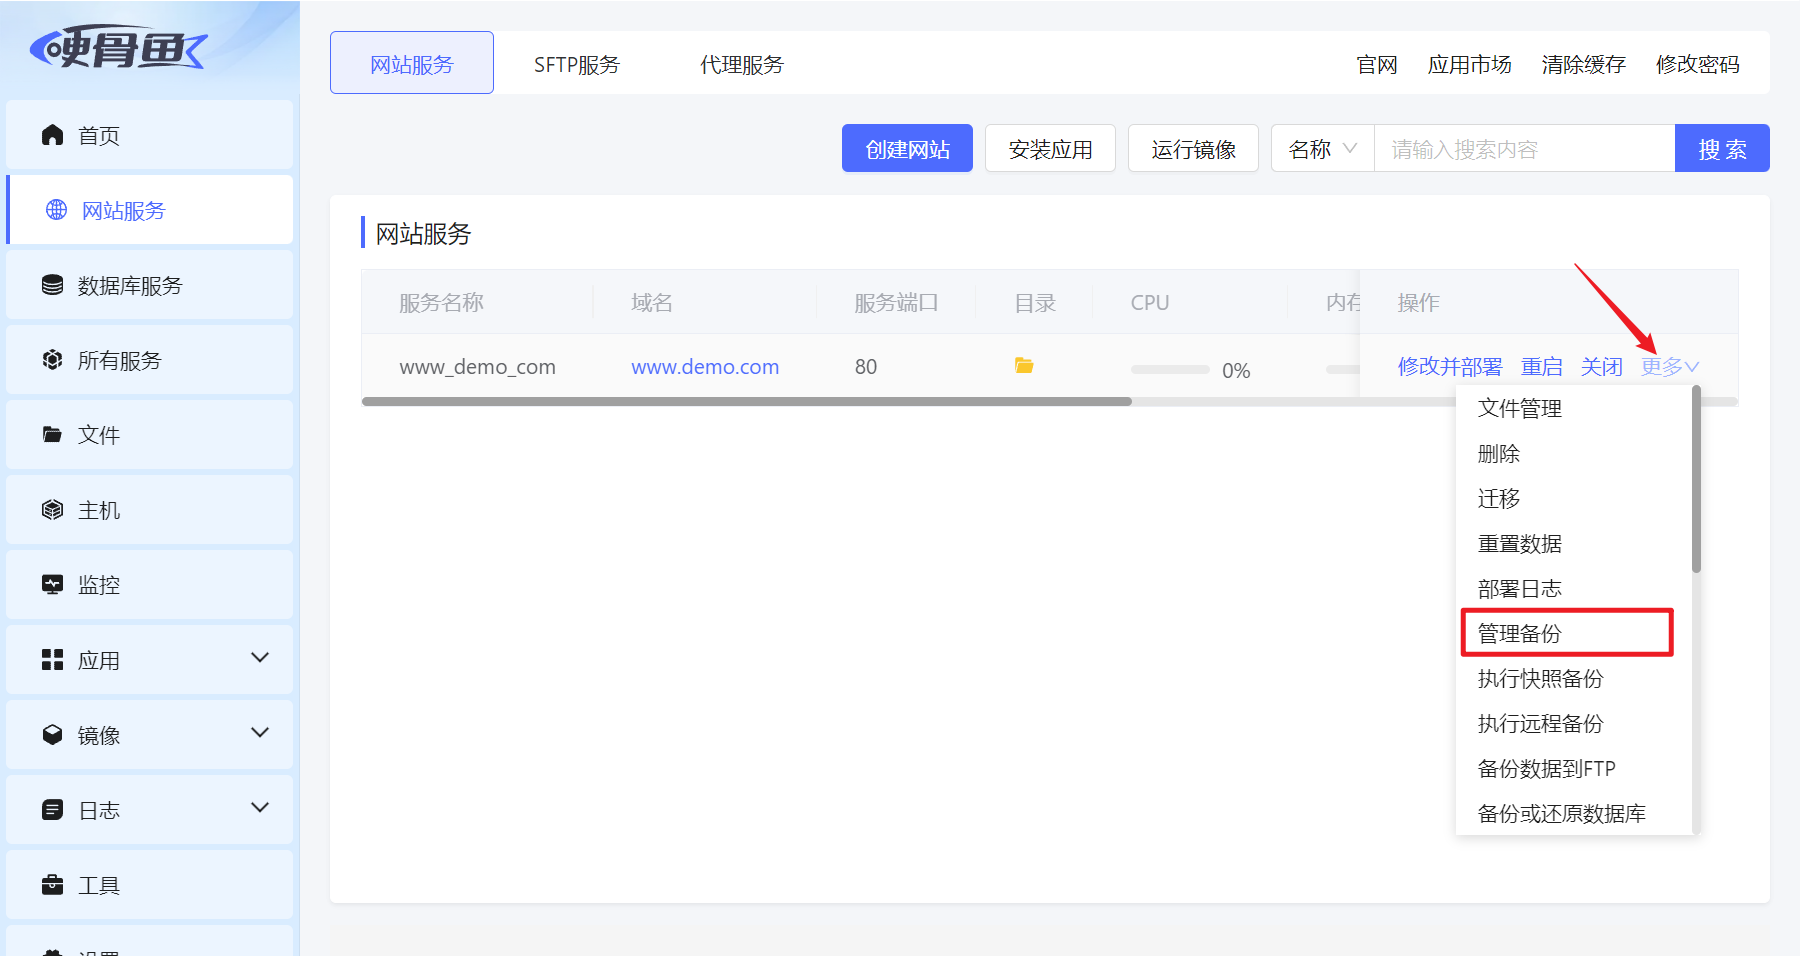Switch to the SFTP服务 tab

(x=577, y=65)
